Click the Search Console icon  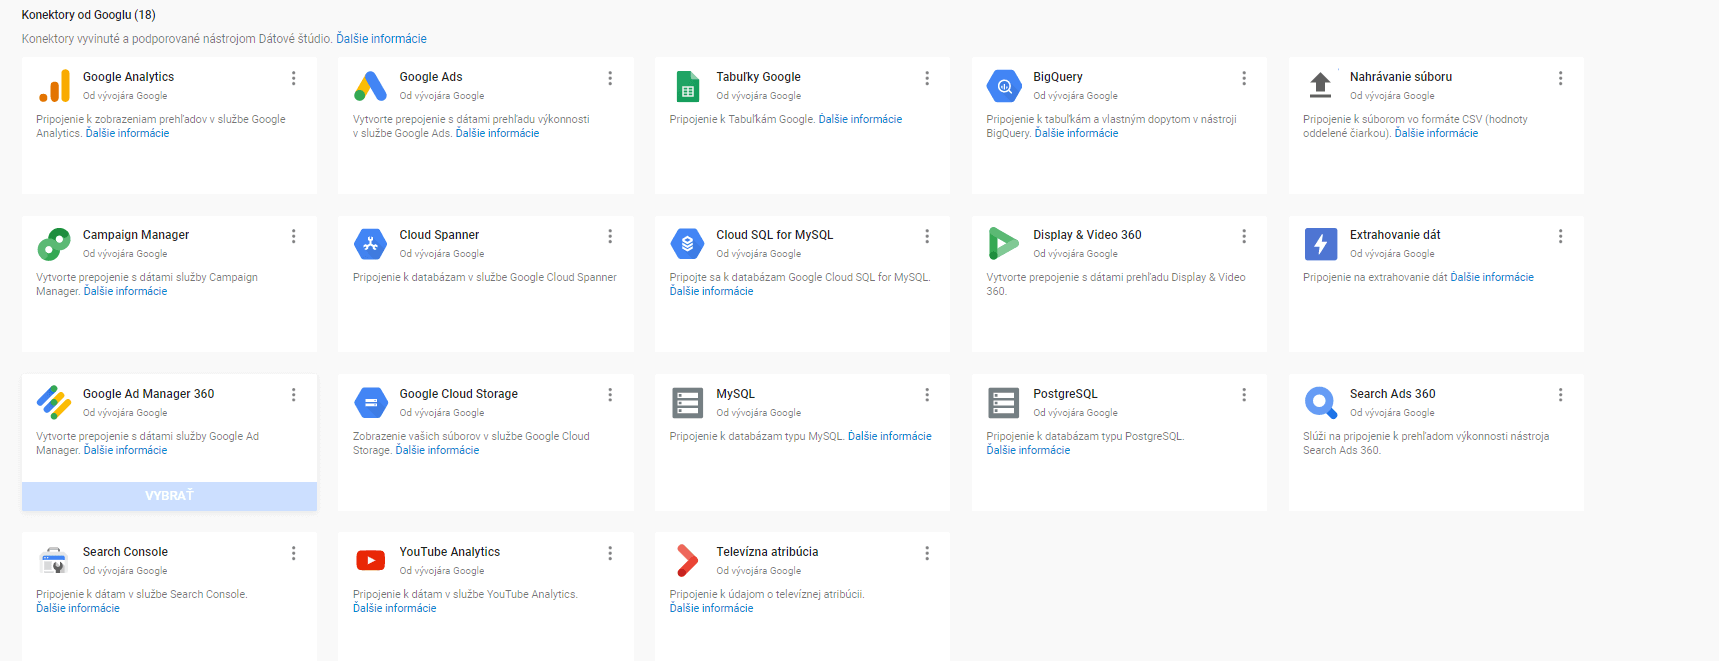(x=54, y=561)
